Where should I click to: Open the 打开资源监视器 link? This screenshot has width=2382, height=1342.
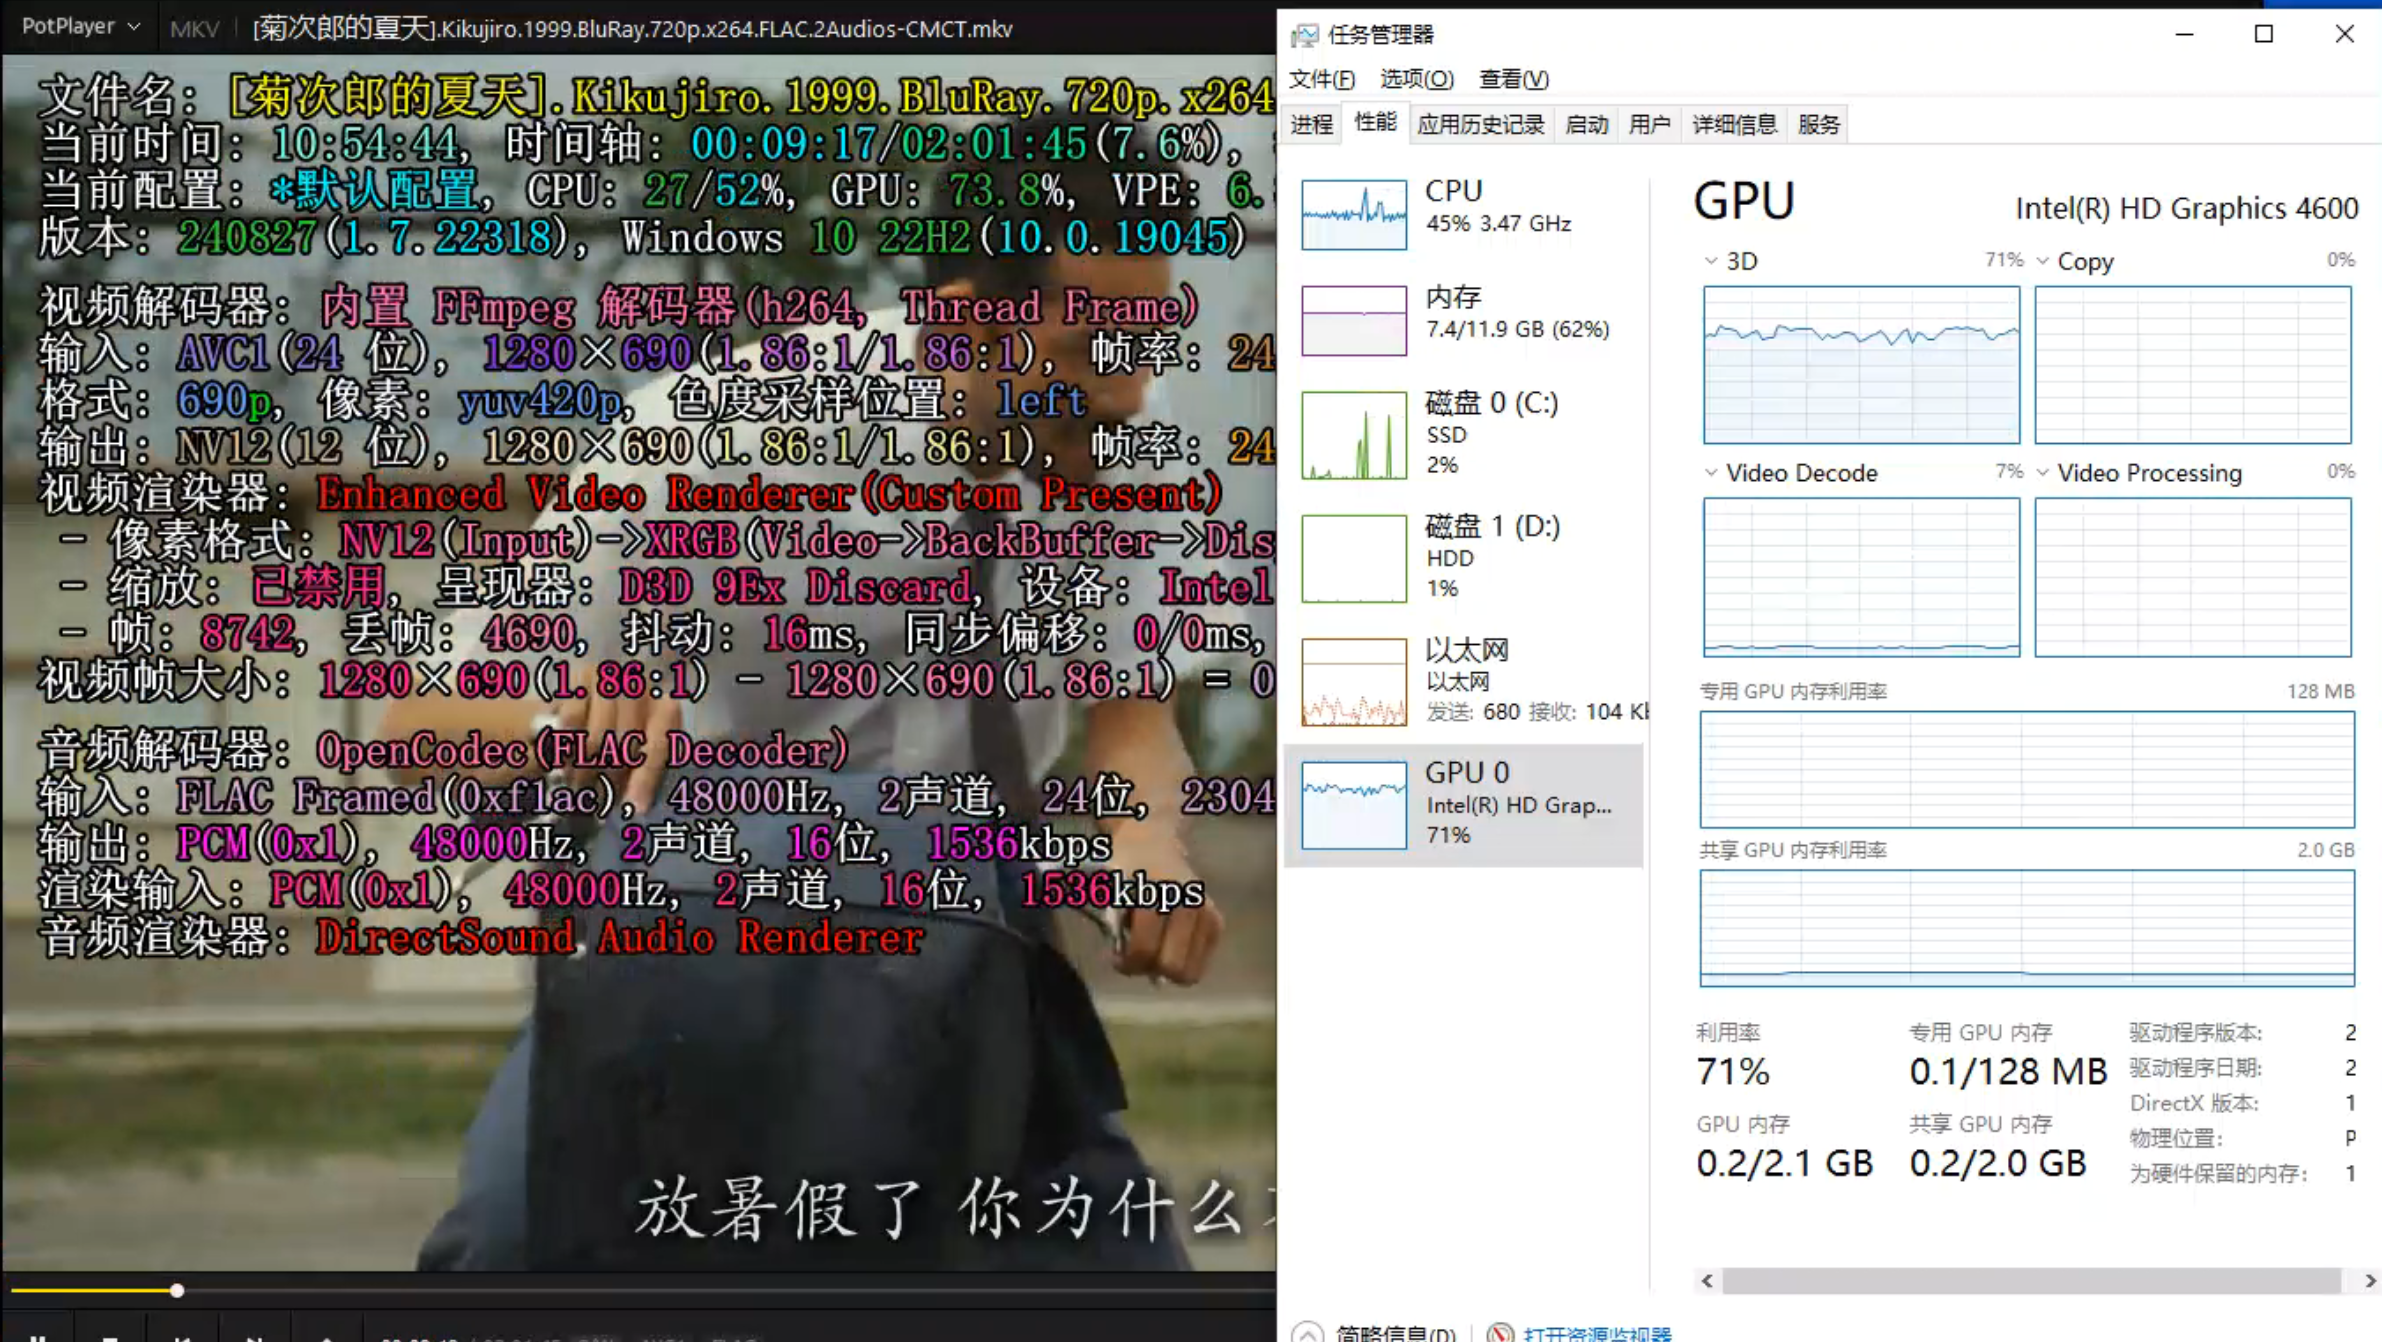(x=1597, y=1333)
